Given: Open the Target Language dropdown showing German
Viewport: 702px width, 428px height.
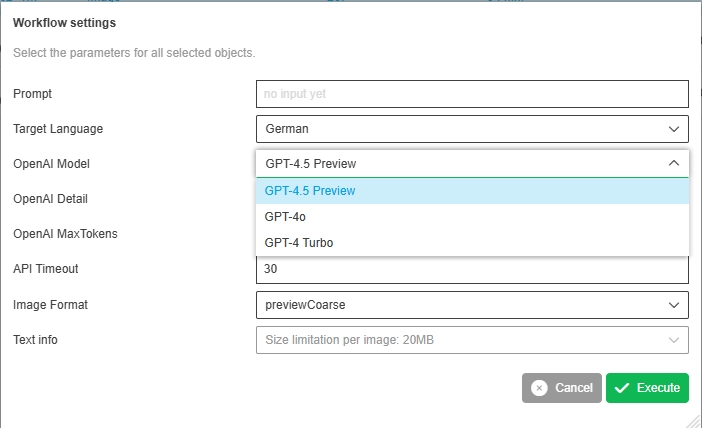Looking at the screenshot, I should pyautogui.click(x=460, y=129).
